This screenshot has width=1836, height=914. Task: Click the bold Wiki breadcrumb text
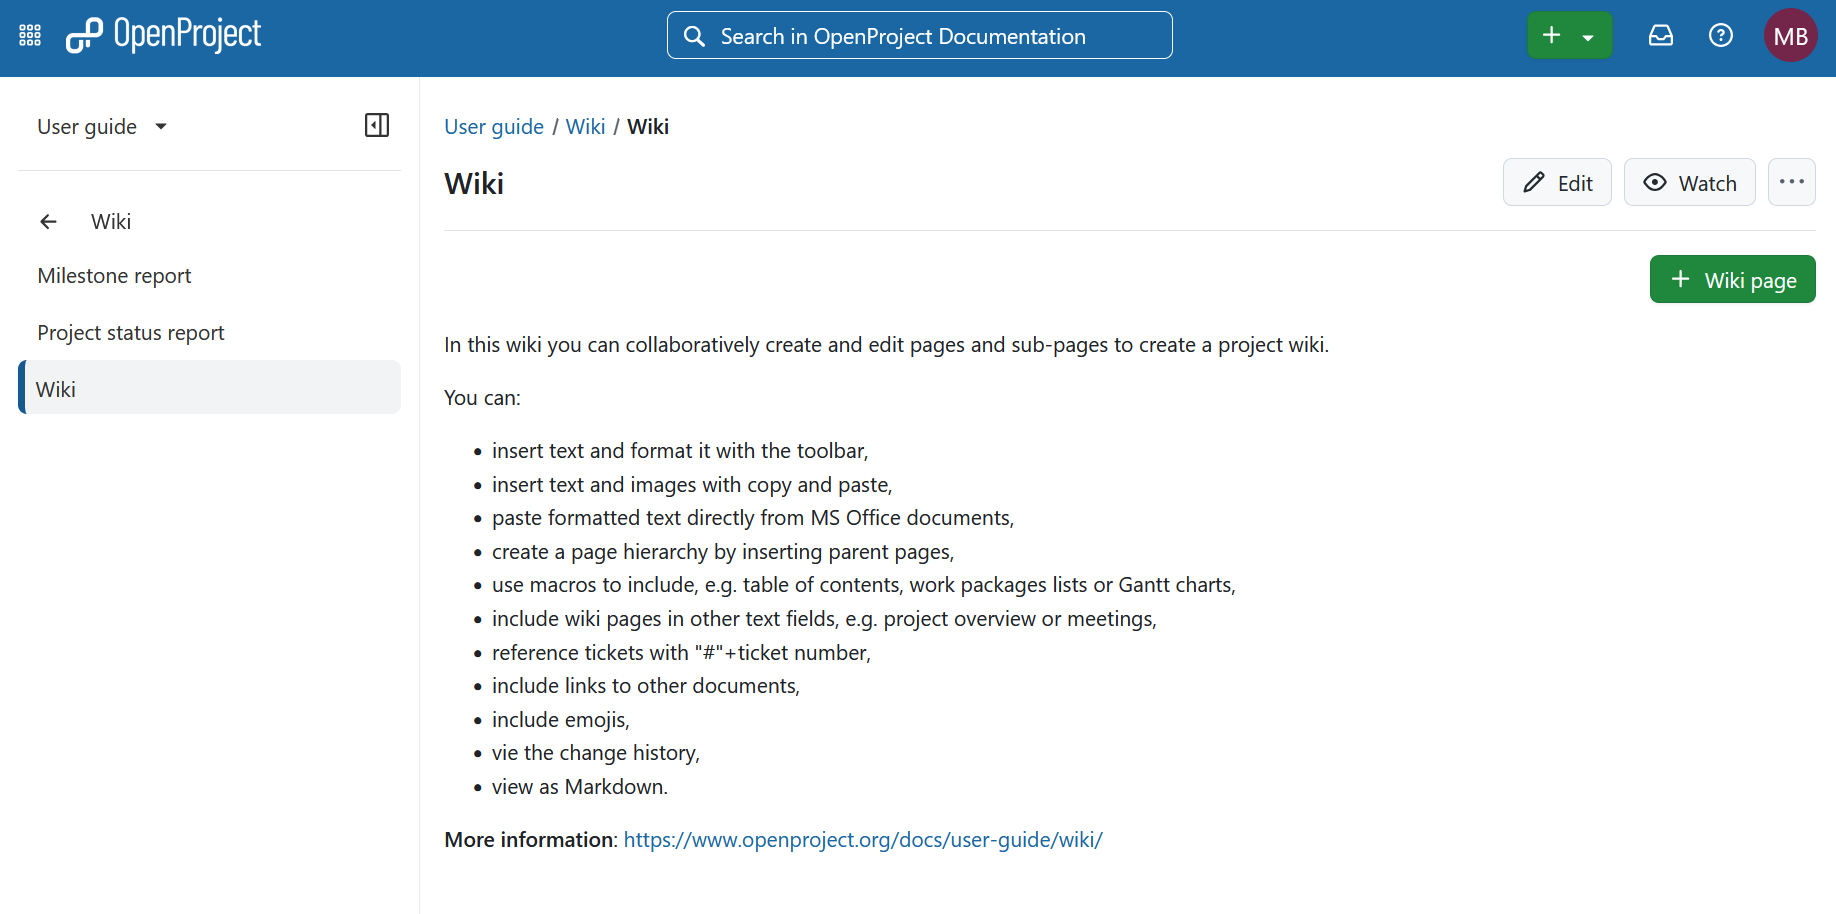coord(648,127)
